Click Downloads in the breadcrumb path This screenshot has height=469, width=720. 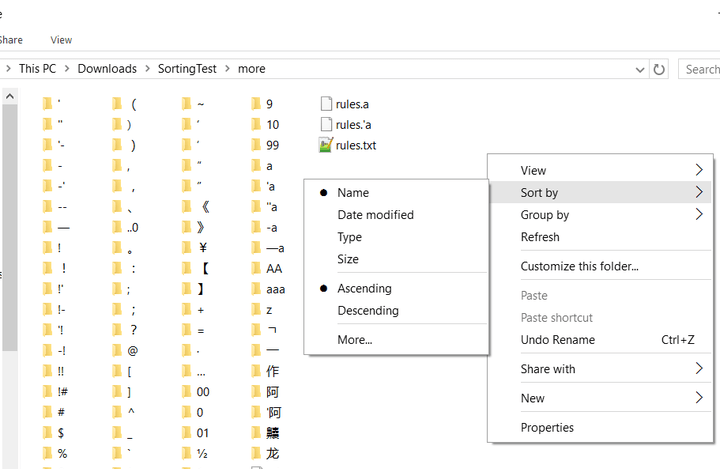click(107, 69)
